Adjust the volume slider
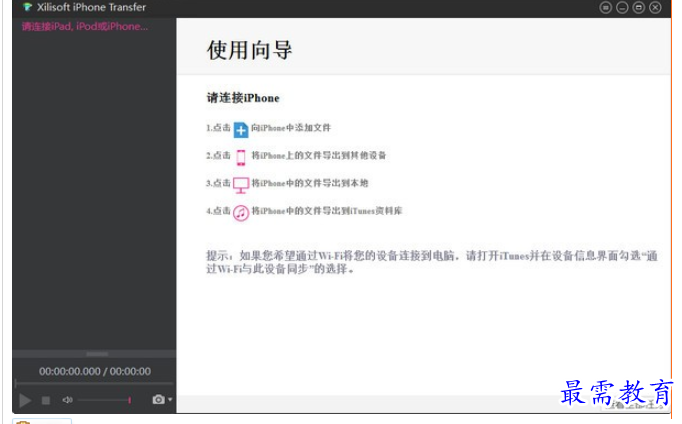 105,400
